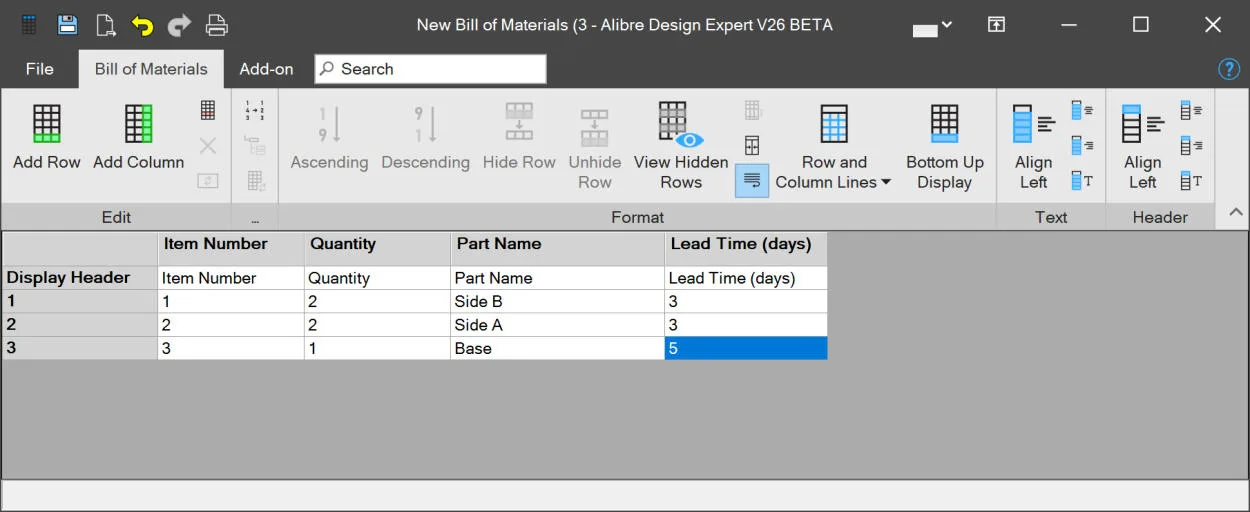
Task: Click Bottom Up Display icon
Action: click(945, 124)
